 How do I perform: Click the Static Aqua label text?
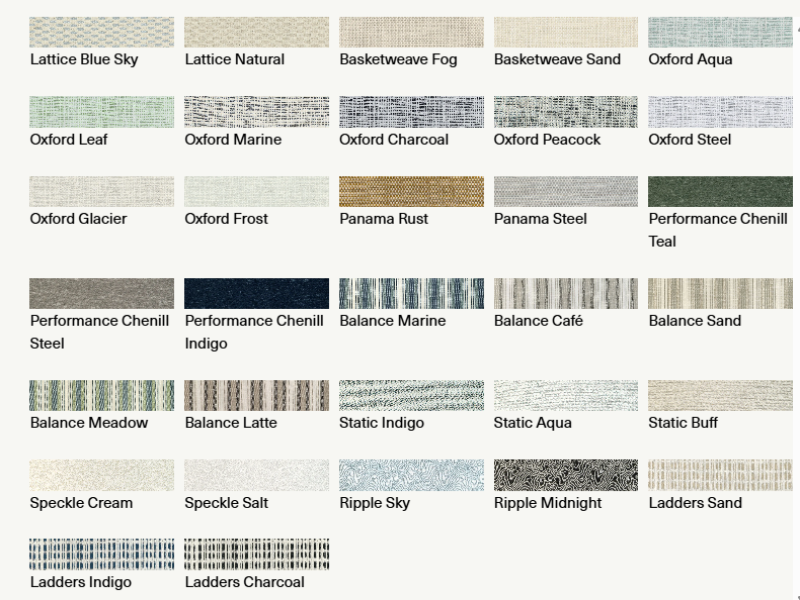[533, 423]
